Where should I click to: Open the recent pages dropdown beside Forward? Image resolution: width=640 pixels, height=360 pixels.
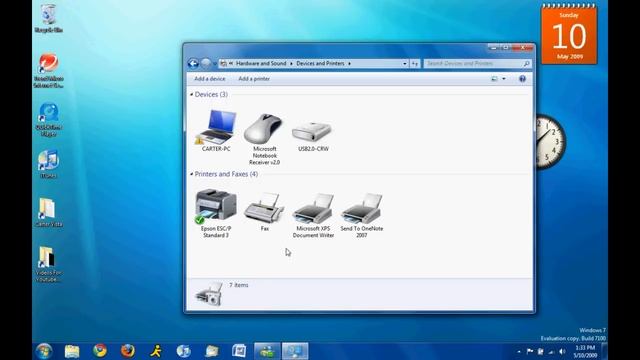(215, 64)
